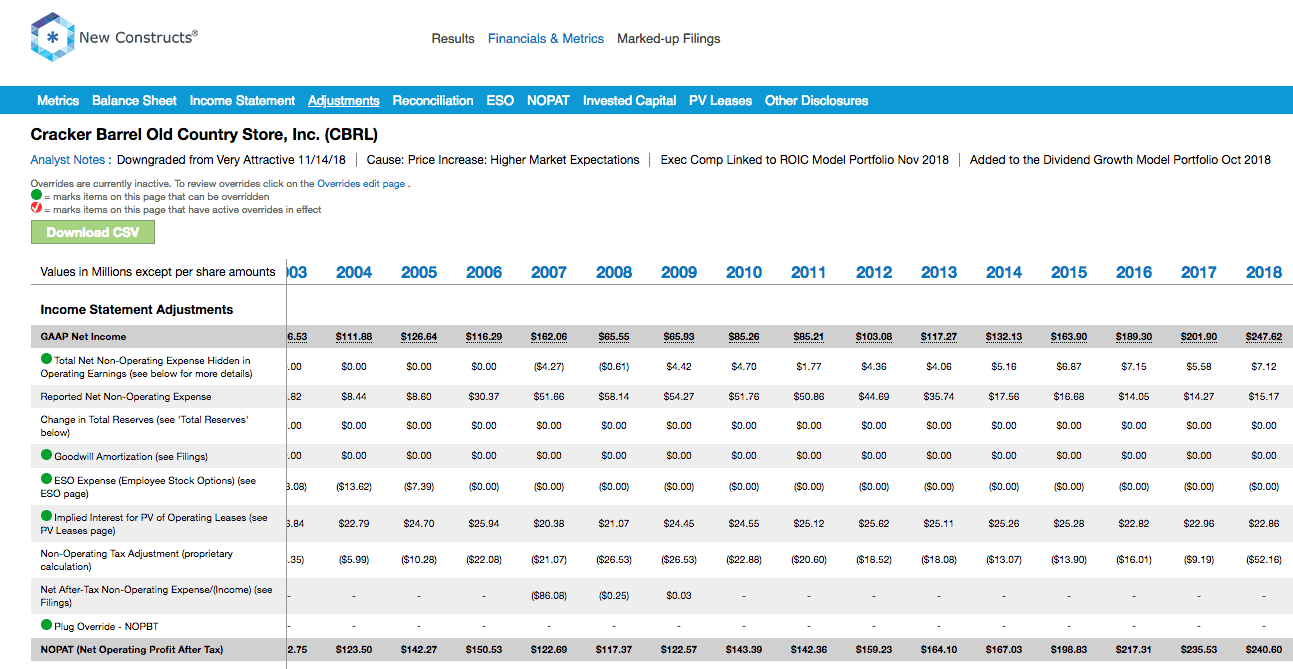The image size is (1293, 669).
Task: Select the 'Reported Net Non-Operating Expense' row label
Action: [x=126, y=397]
